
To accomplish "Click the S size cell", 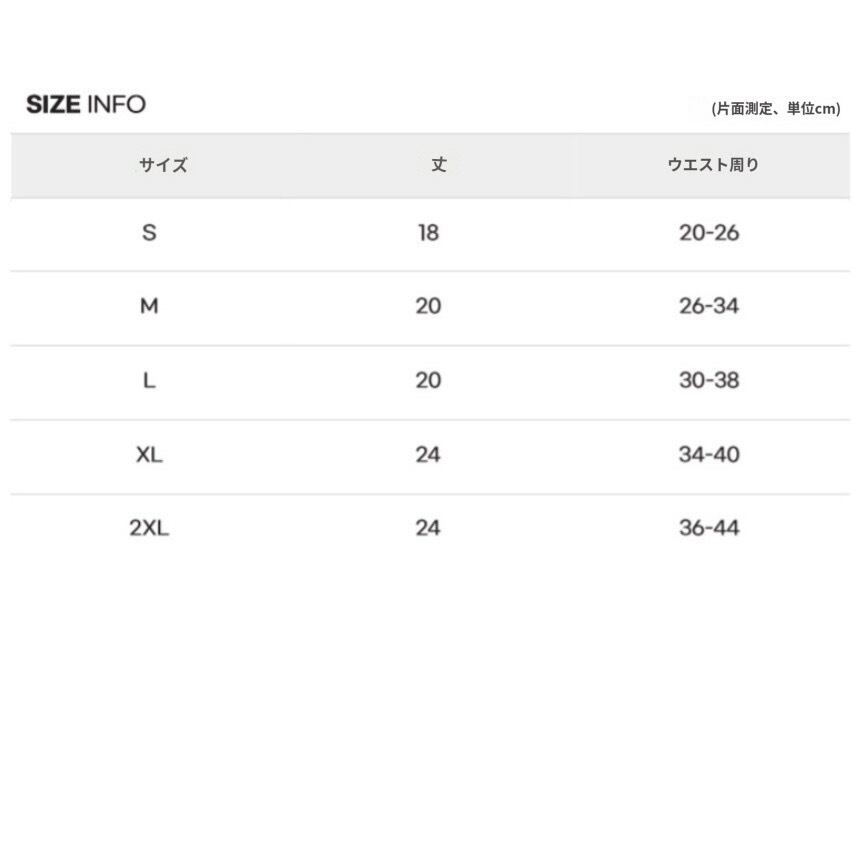I will coord(149,233).
